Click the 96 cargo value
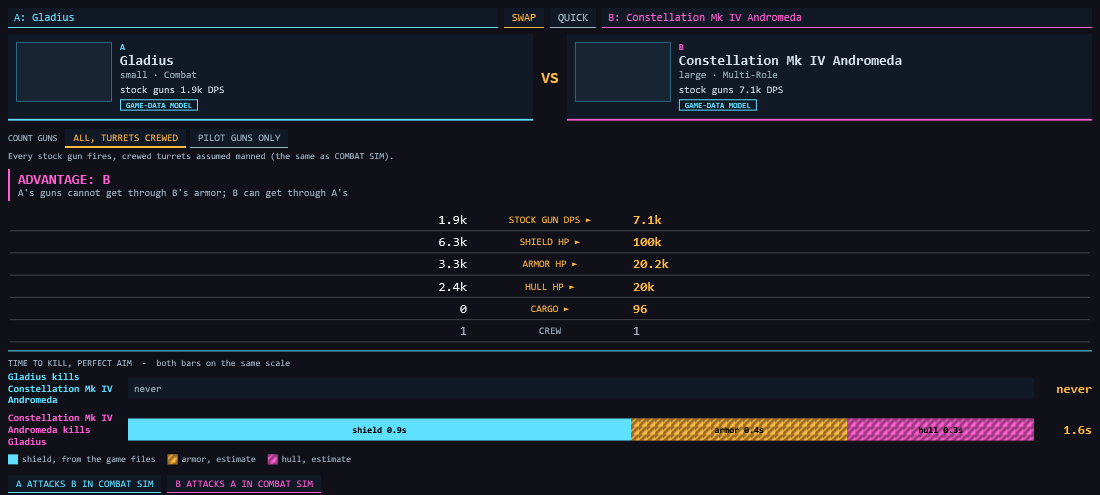Viewport: 1100px width, 495px height. coord(640,309)
